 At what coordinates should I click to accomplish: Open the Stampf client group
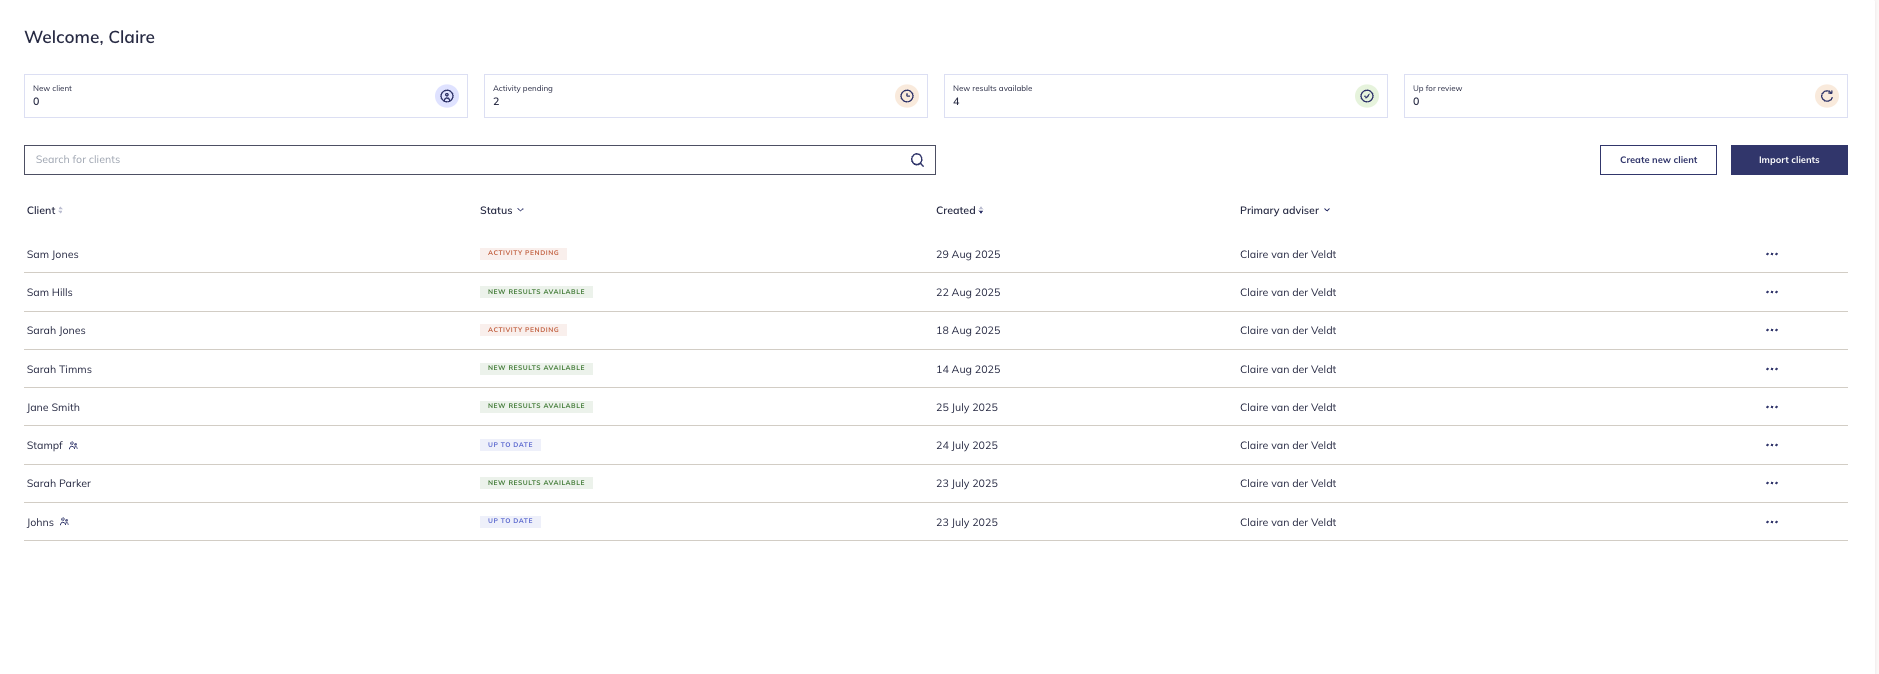(x=45, y=445)
